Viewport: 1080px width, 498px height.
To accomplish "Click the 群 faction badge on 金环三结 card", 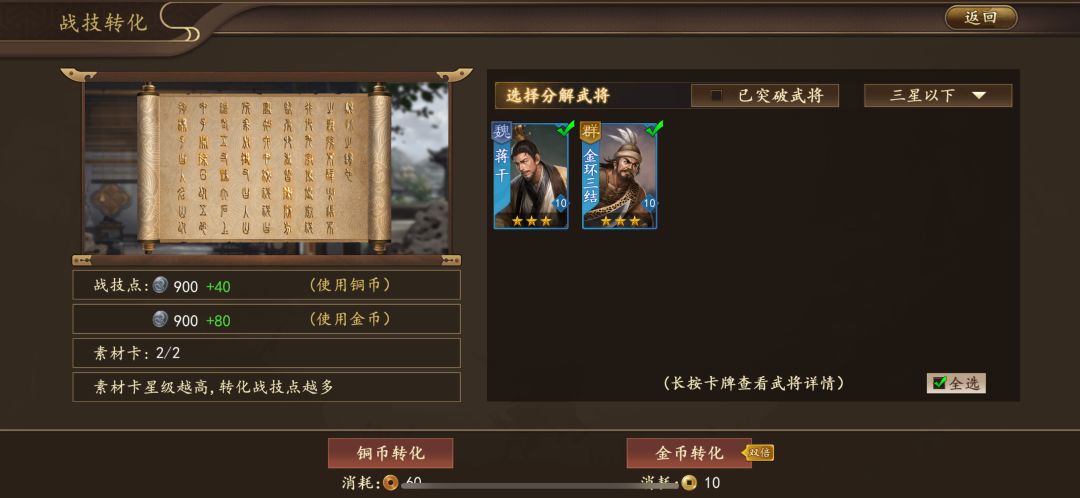I will click(x=590, y=132).
